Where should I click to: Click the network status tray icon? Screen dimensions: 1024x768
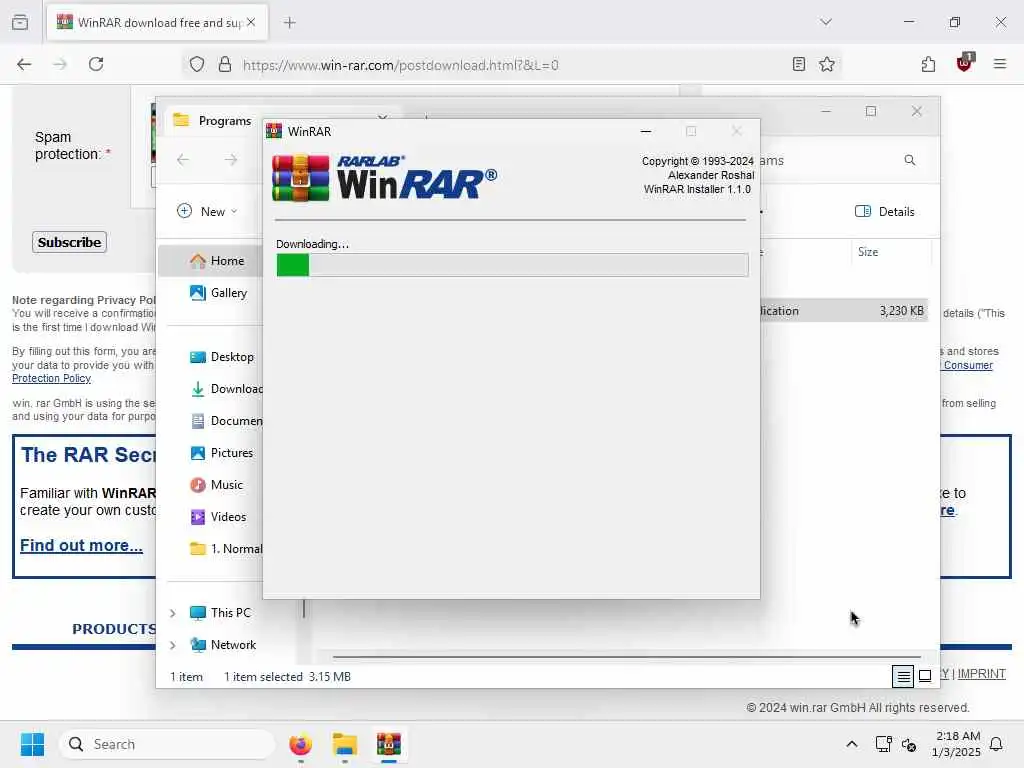(883, 744)
